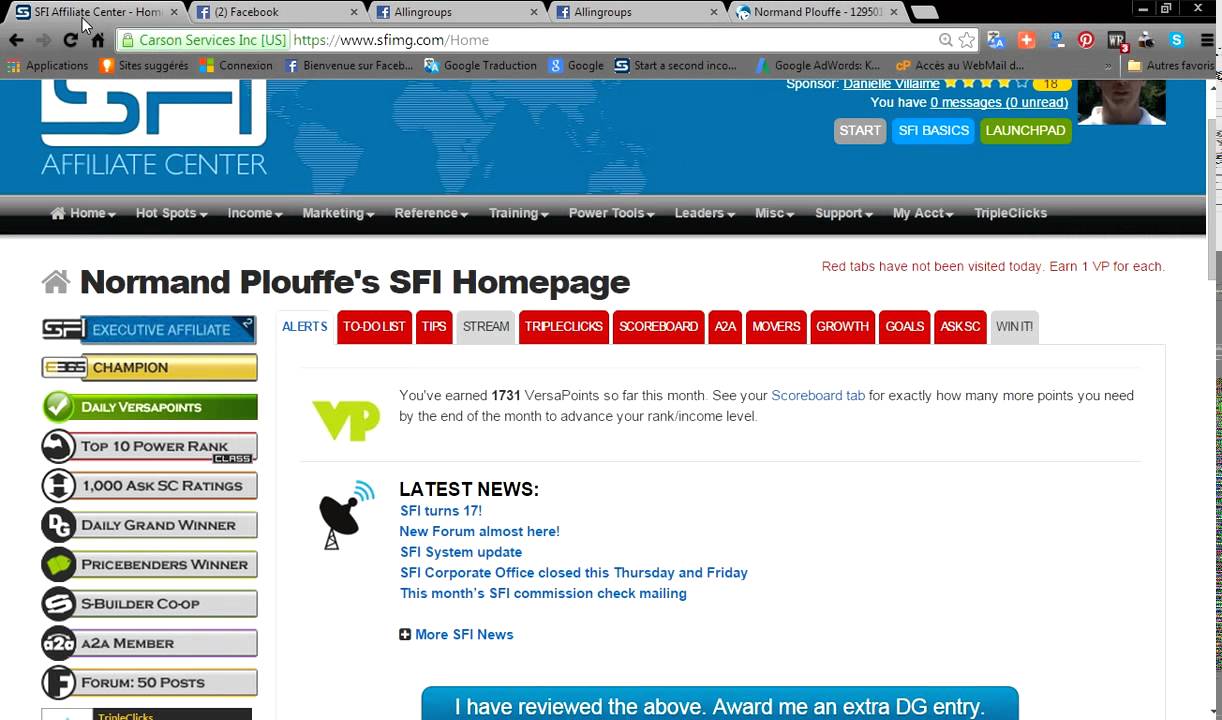This screenshot has width=1222, height=720.
Task: Open TripleClicks in the navigation bar
Action: [x=1010, y=213]
